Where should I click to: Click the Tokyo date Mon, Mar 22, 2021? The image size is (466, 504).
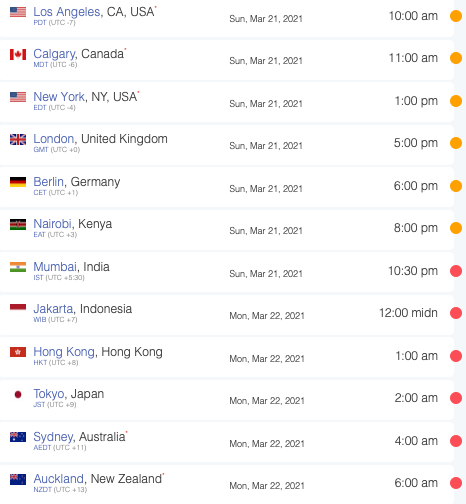click(267, 401)
